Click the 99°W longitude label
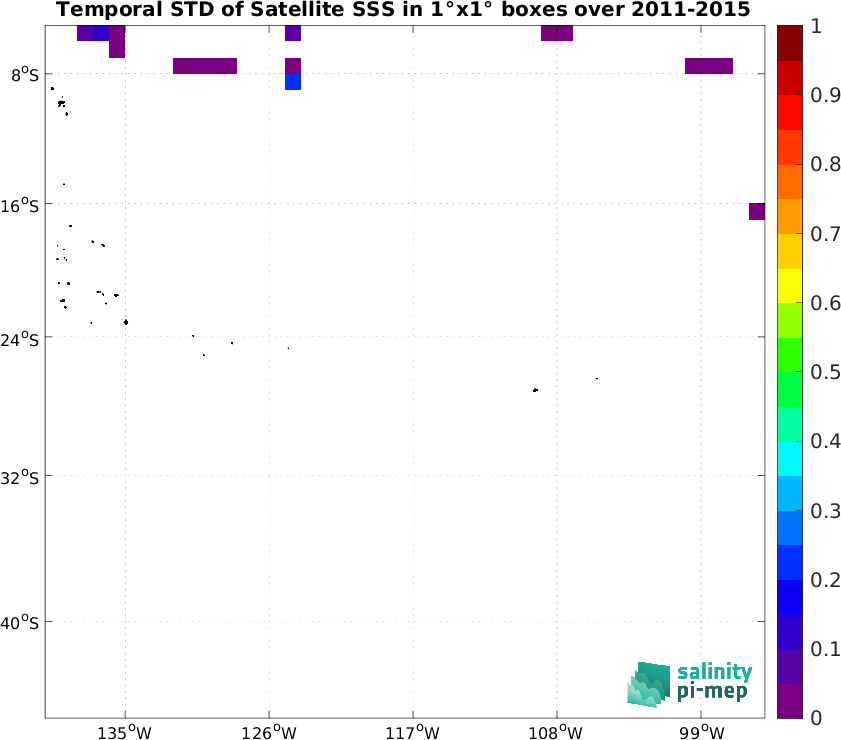841x740 pixels. (x=702, y=732)
